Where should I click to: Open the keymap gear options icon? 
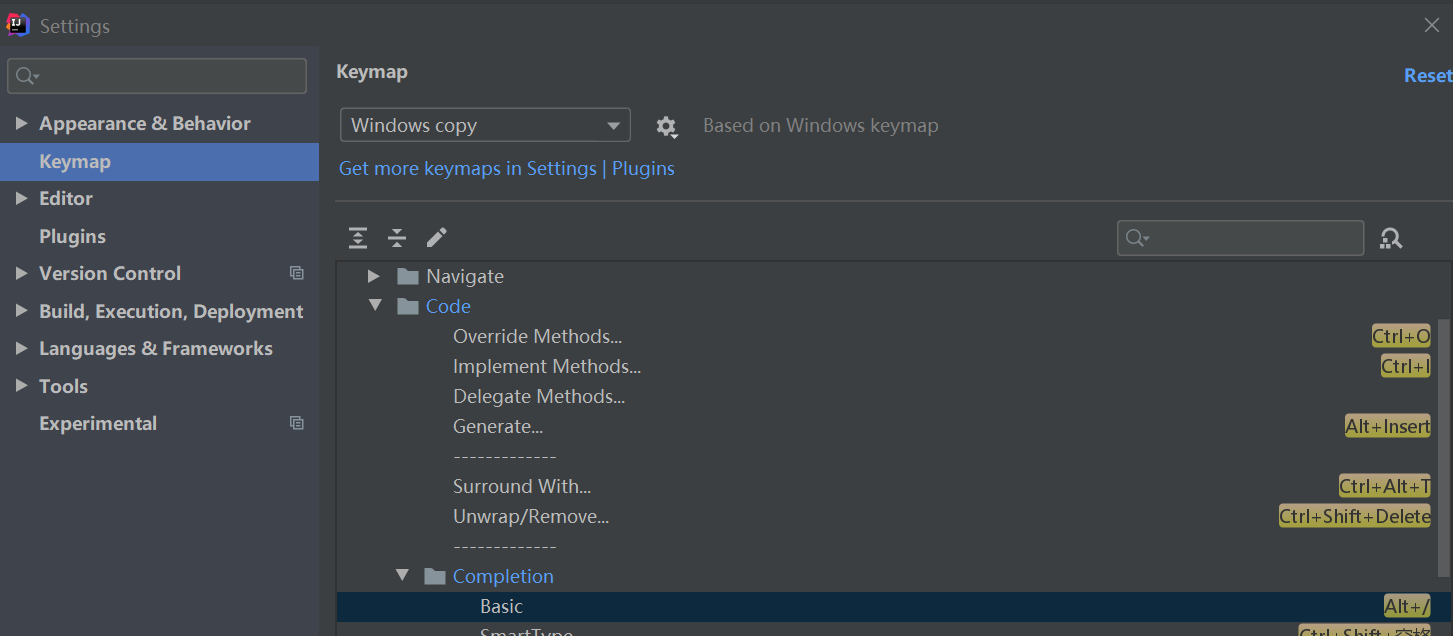666,127
